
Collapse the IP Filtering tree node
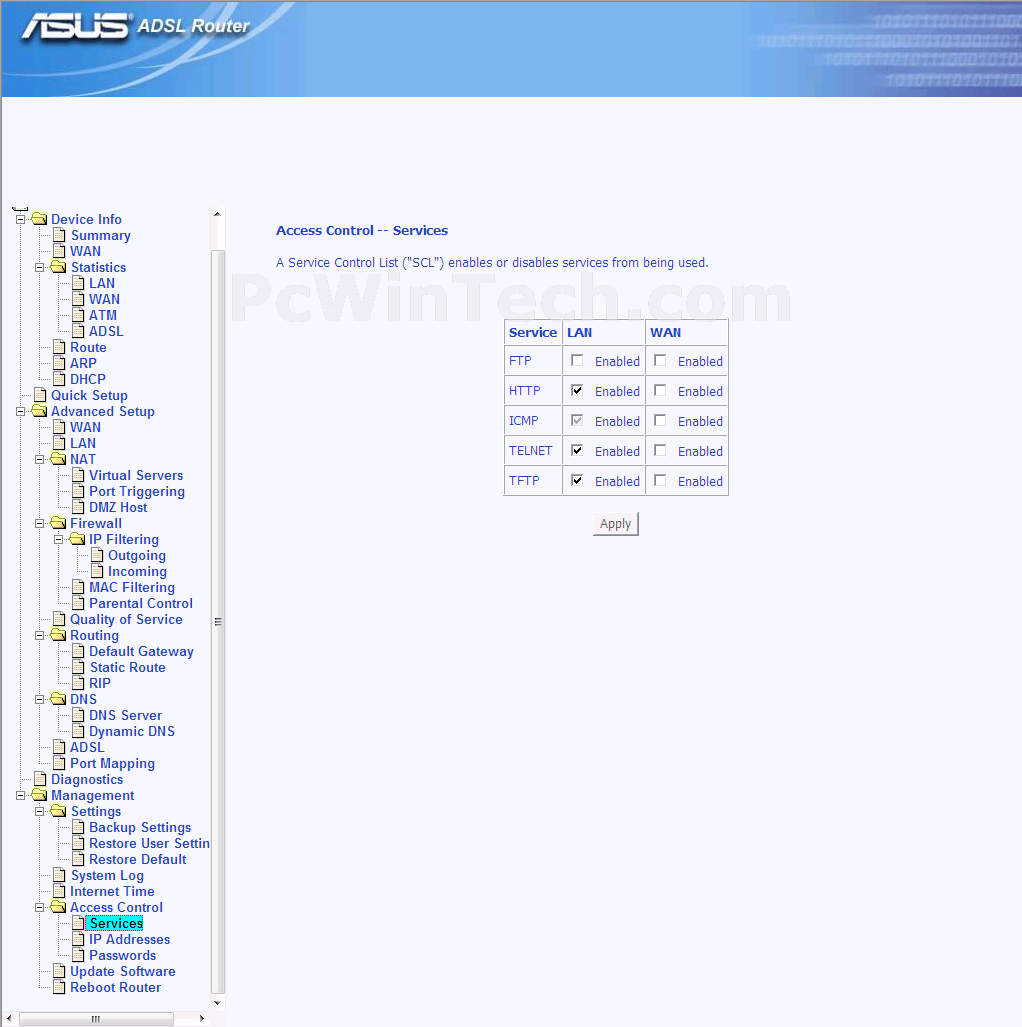click(x=58, y=539)
